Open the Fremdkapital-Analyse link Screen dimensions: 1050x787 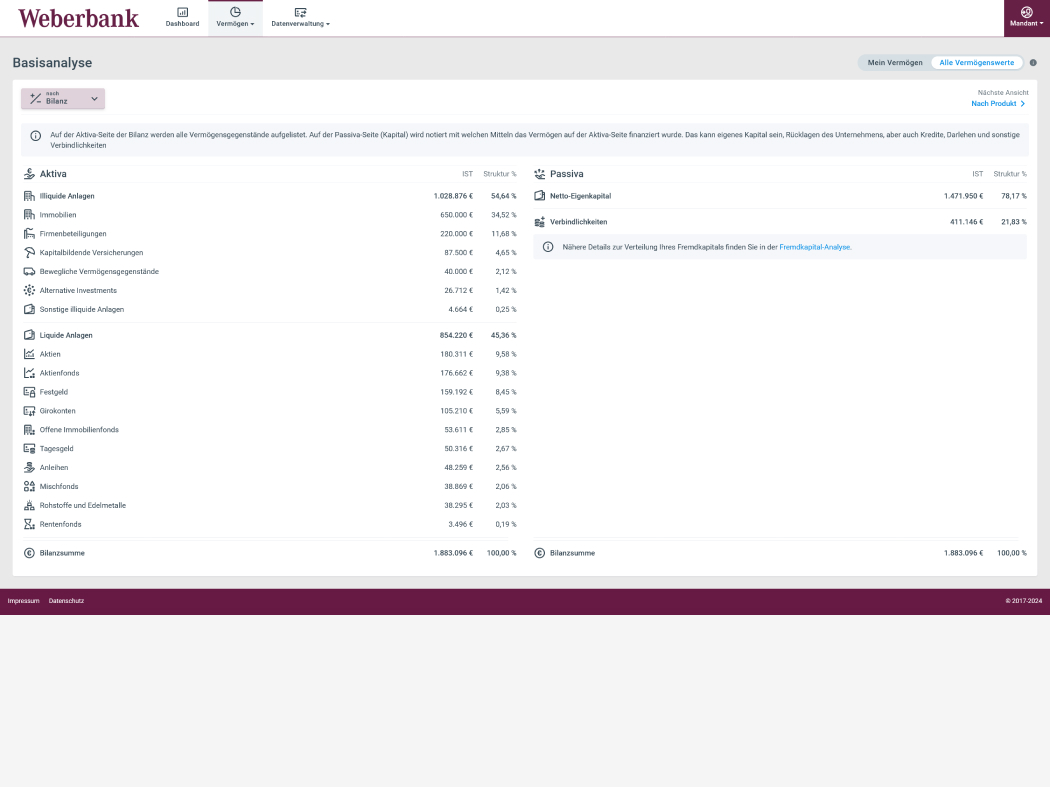[x=814, y=247]
